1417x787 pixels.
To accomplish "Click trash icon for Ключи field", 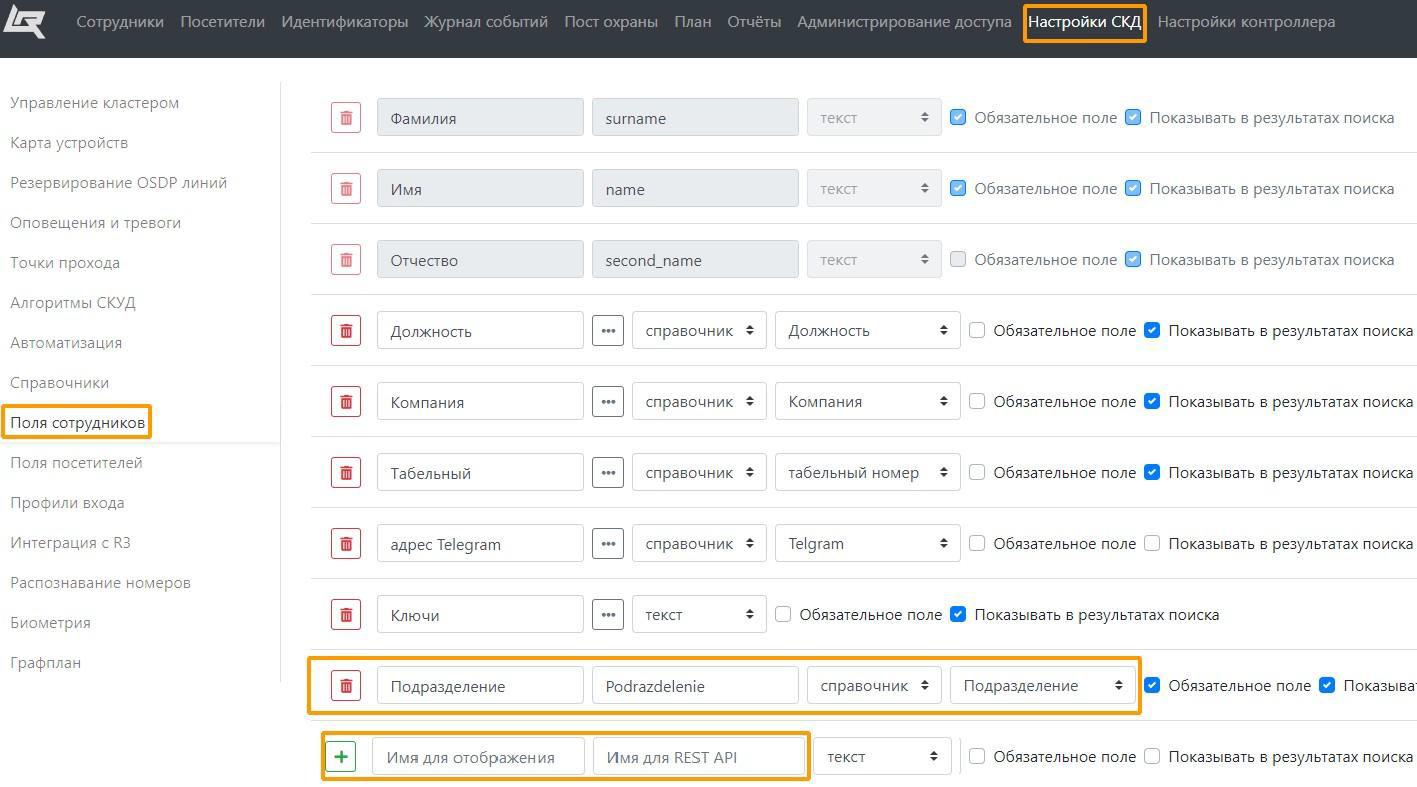I will pyautogui.click(x=346, y=615).
